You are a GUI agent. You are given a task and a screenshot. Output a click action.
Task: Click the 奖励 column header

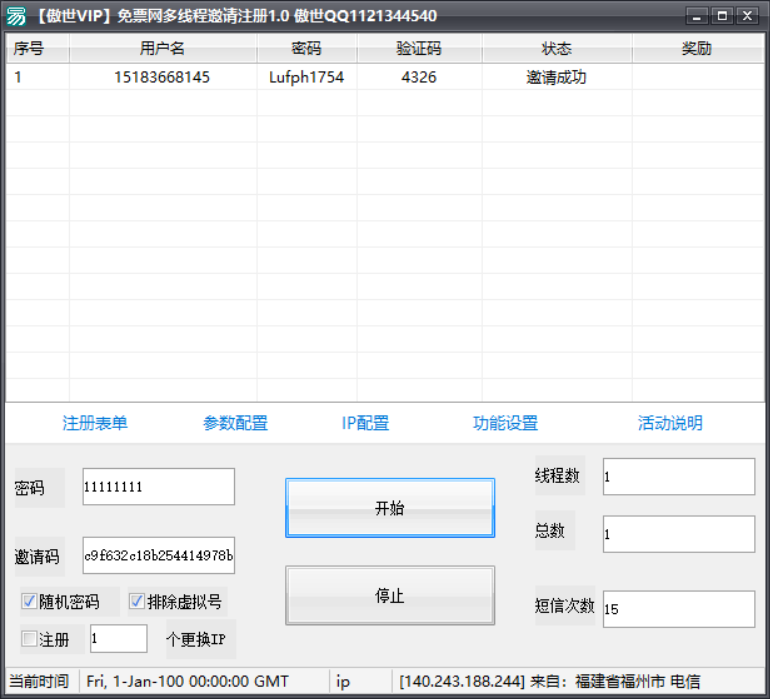697,48
